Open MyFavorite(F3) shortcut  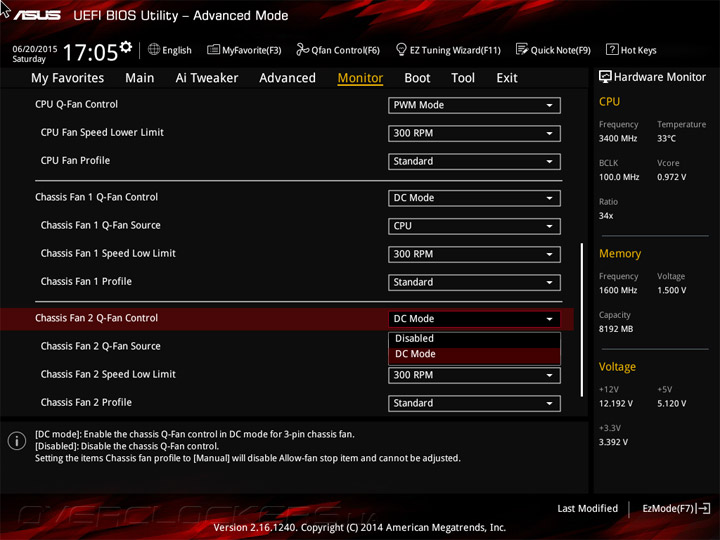click(x=244, y=50)
